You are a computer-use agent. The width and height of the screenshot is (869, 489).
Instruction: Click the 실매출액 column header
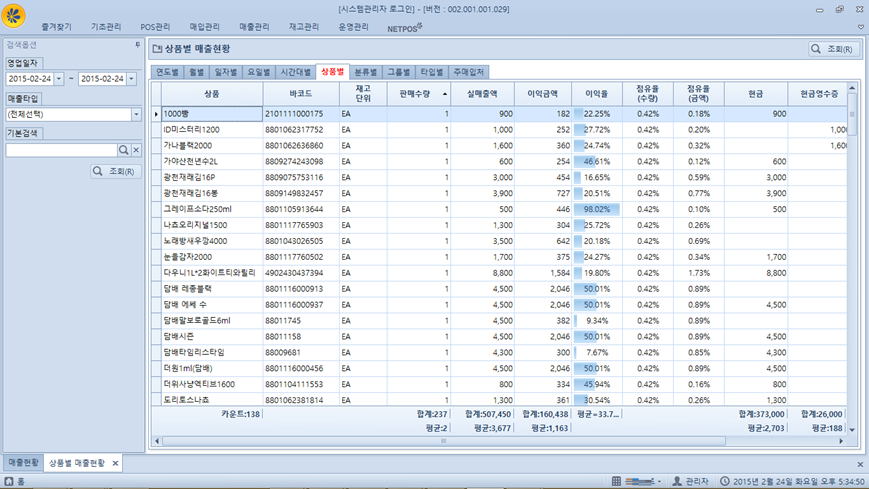click(482, 94)
